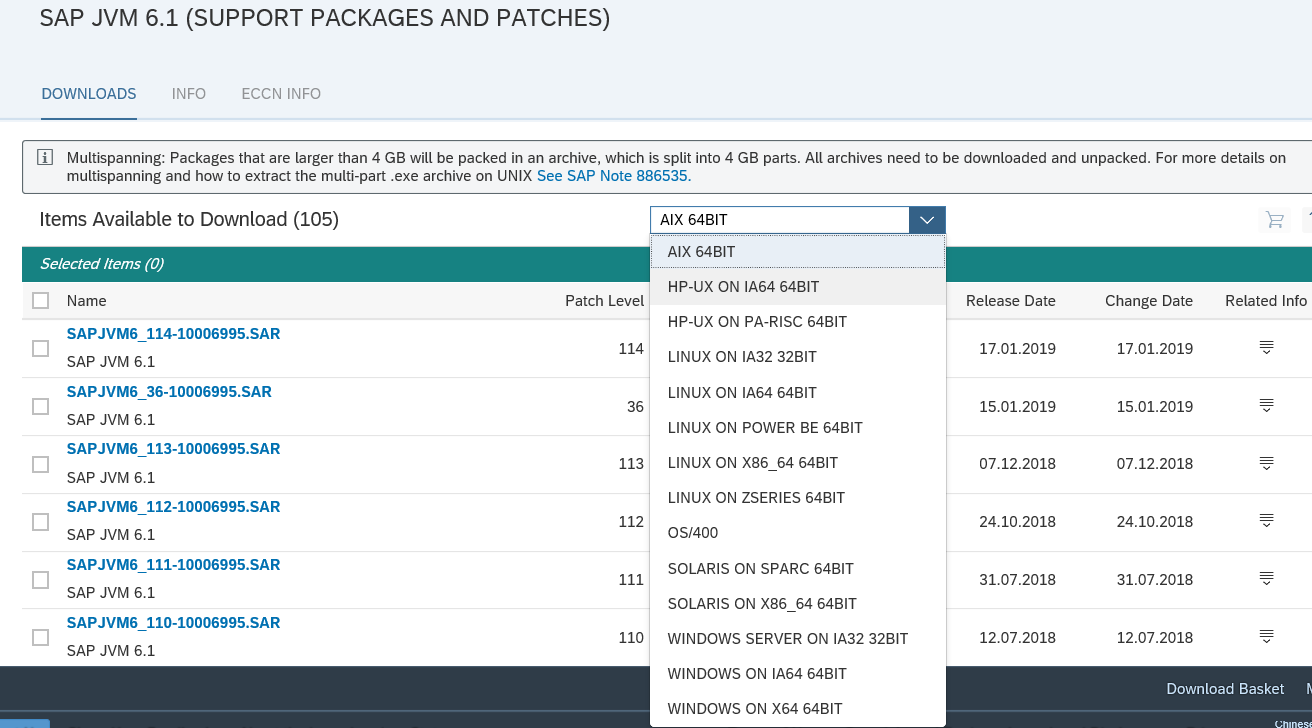Choose OS/400 platform option

click(798, 533)
